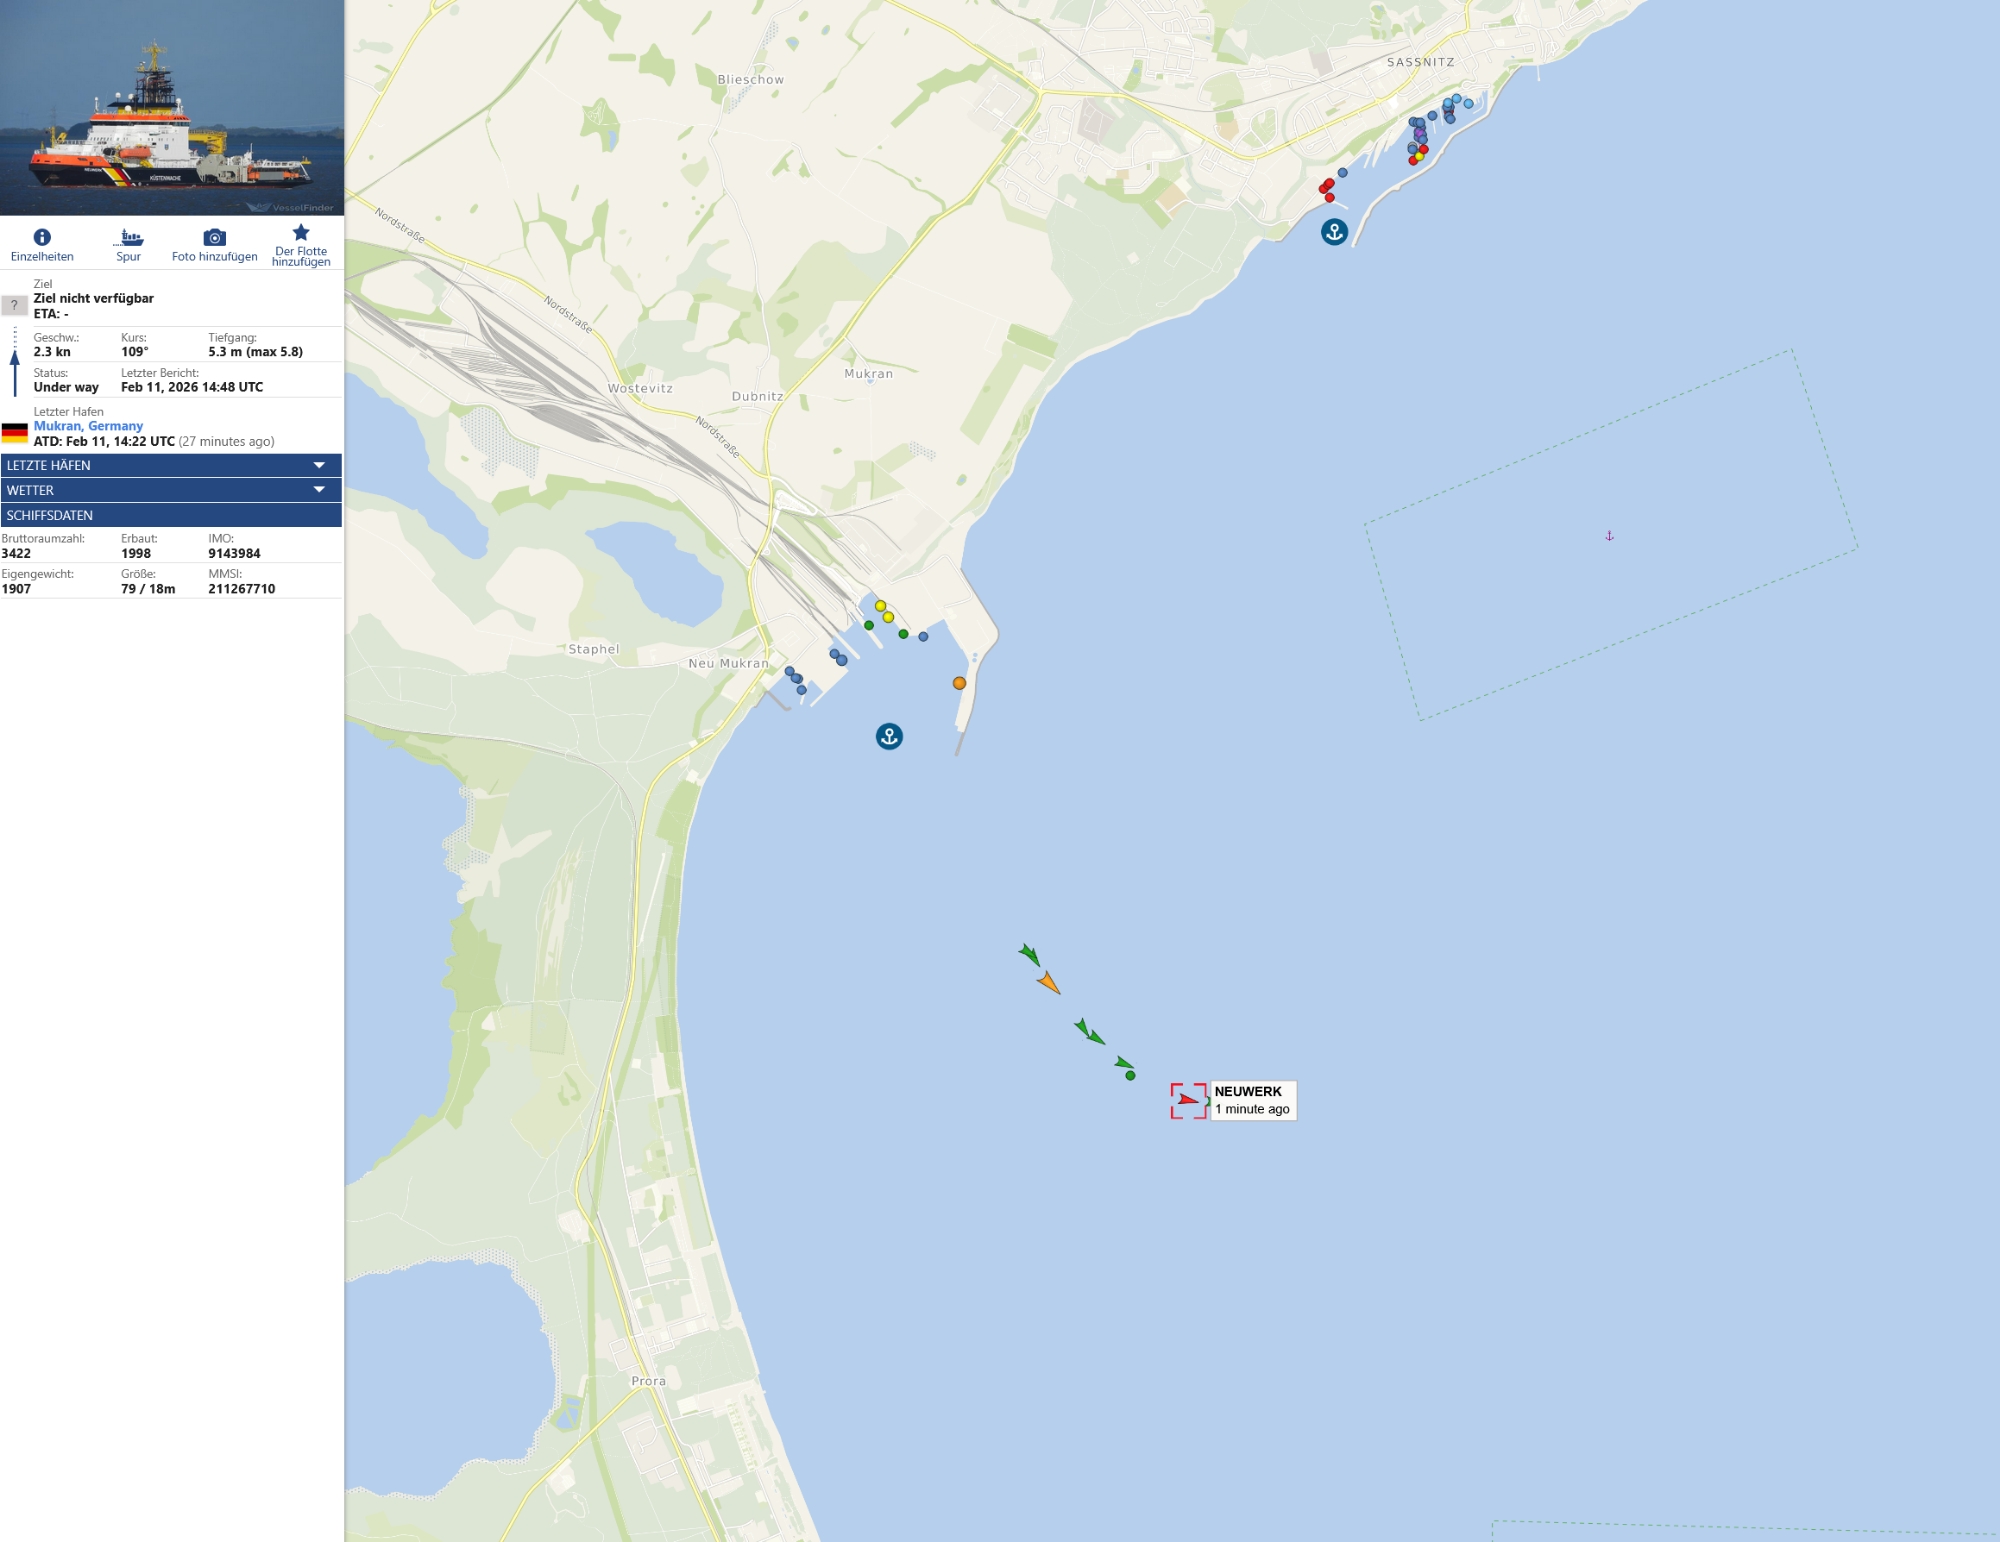This screenshot has width=2000, height=1542.
Task: Click the Foto hinzufügen camera icon
Action: (x=214, y=237)
